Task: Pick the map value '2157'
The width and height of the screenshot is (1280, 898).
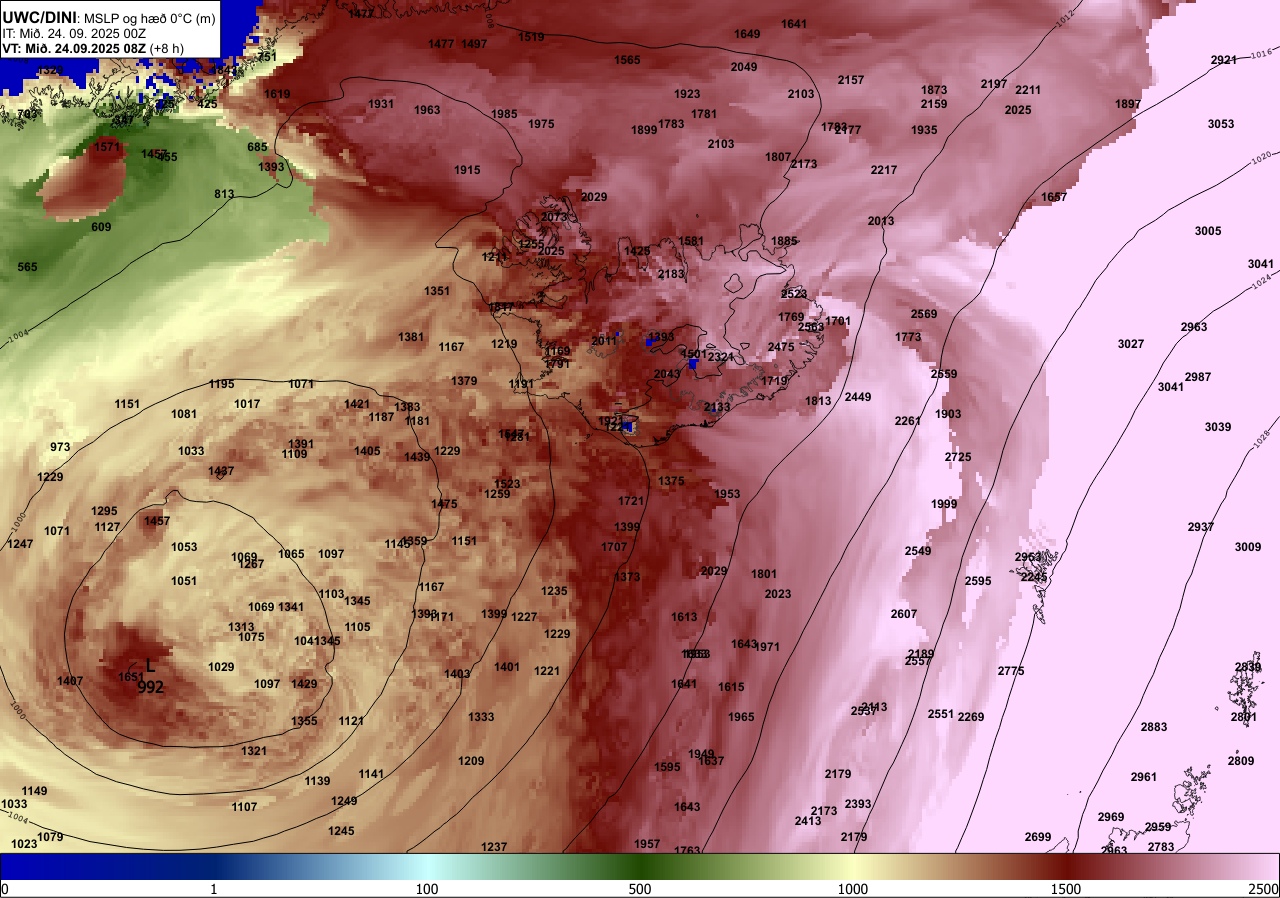Action: (x=850, y=80)
